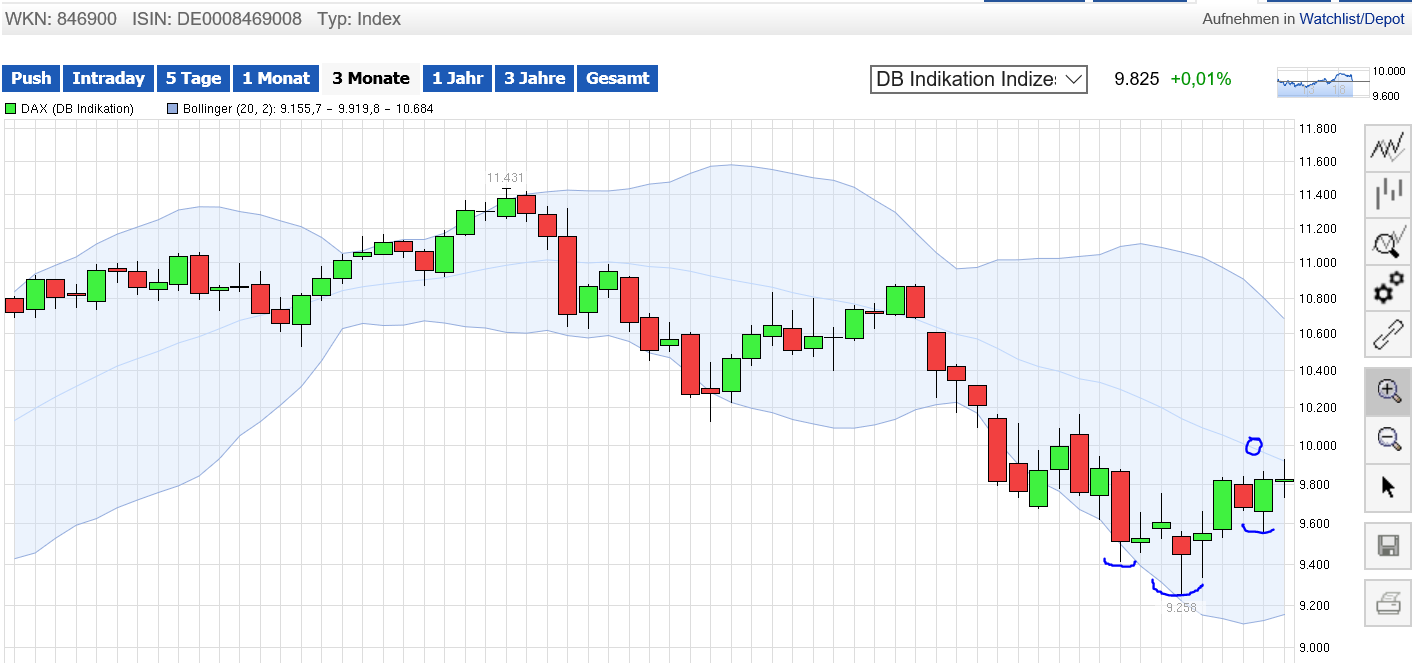1420x663 pixels.
Task: Select the Gesamt timeframe tab
Action: pos(617,78)
